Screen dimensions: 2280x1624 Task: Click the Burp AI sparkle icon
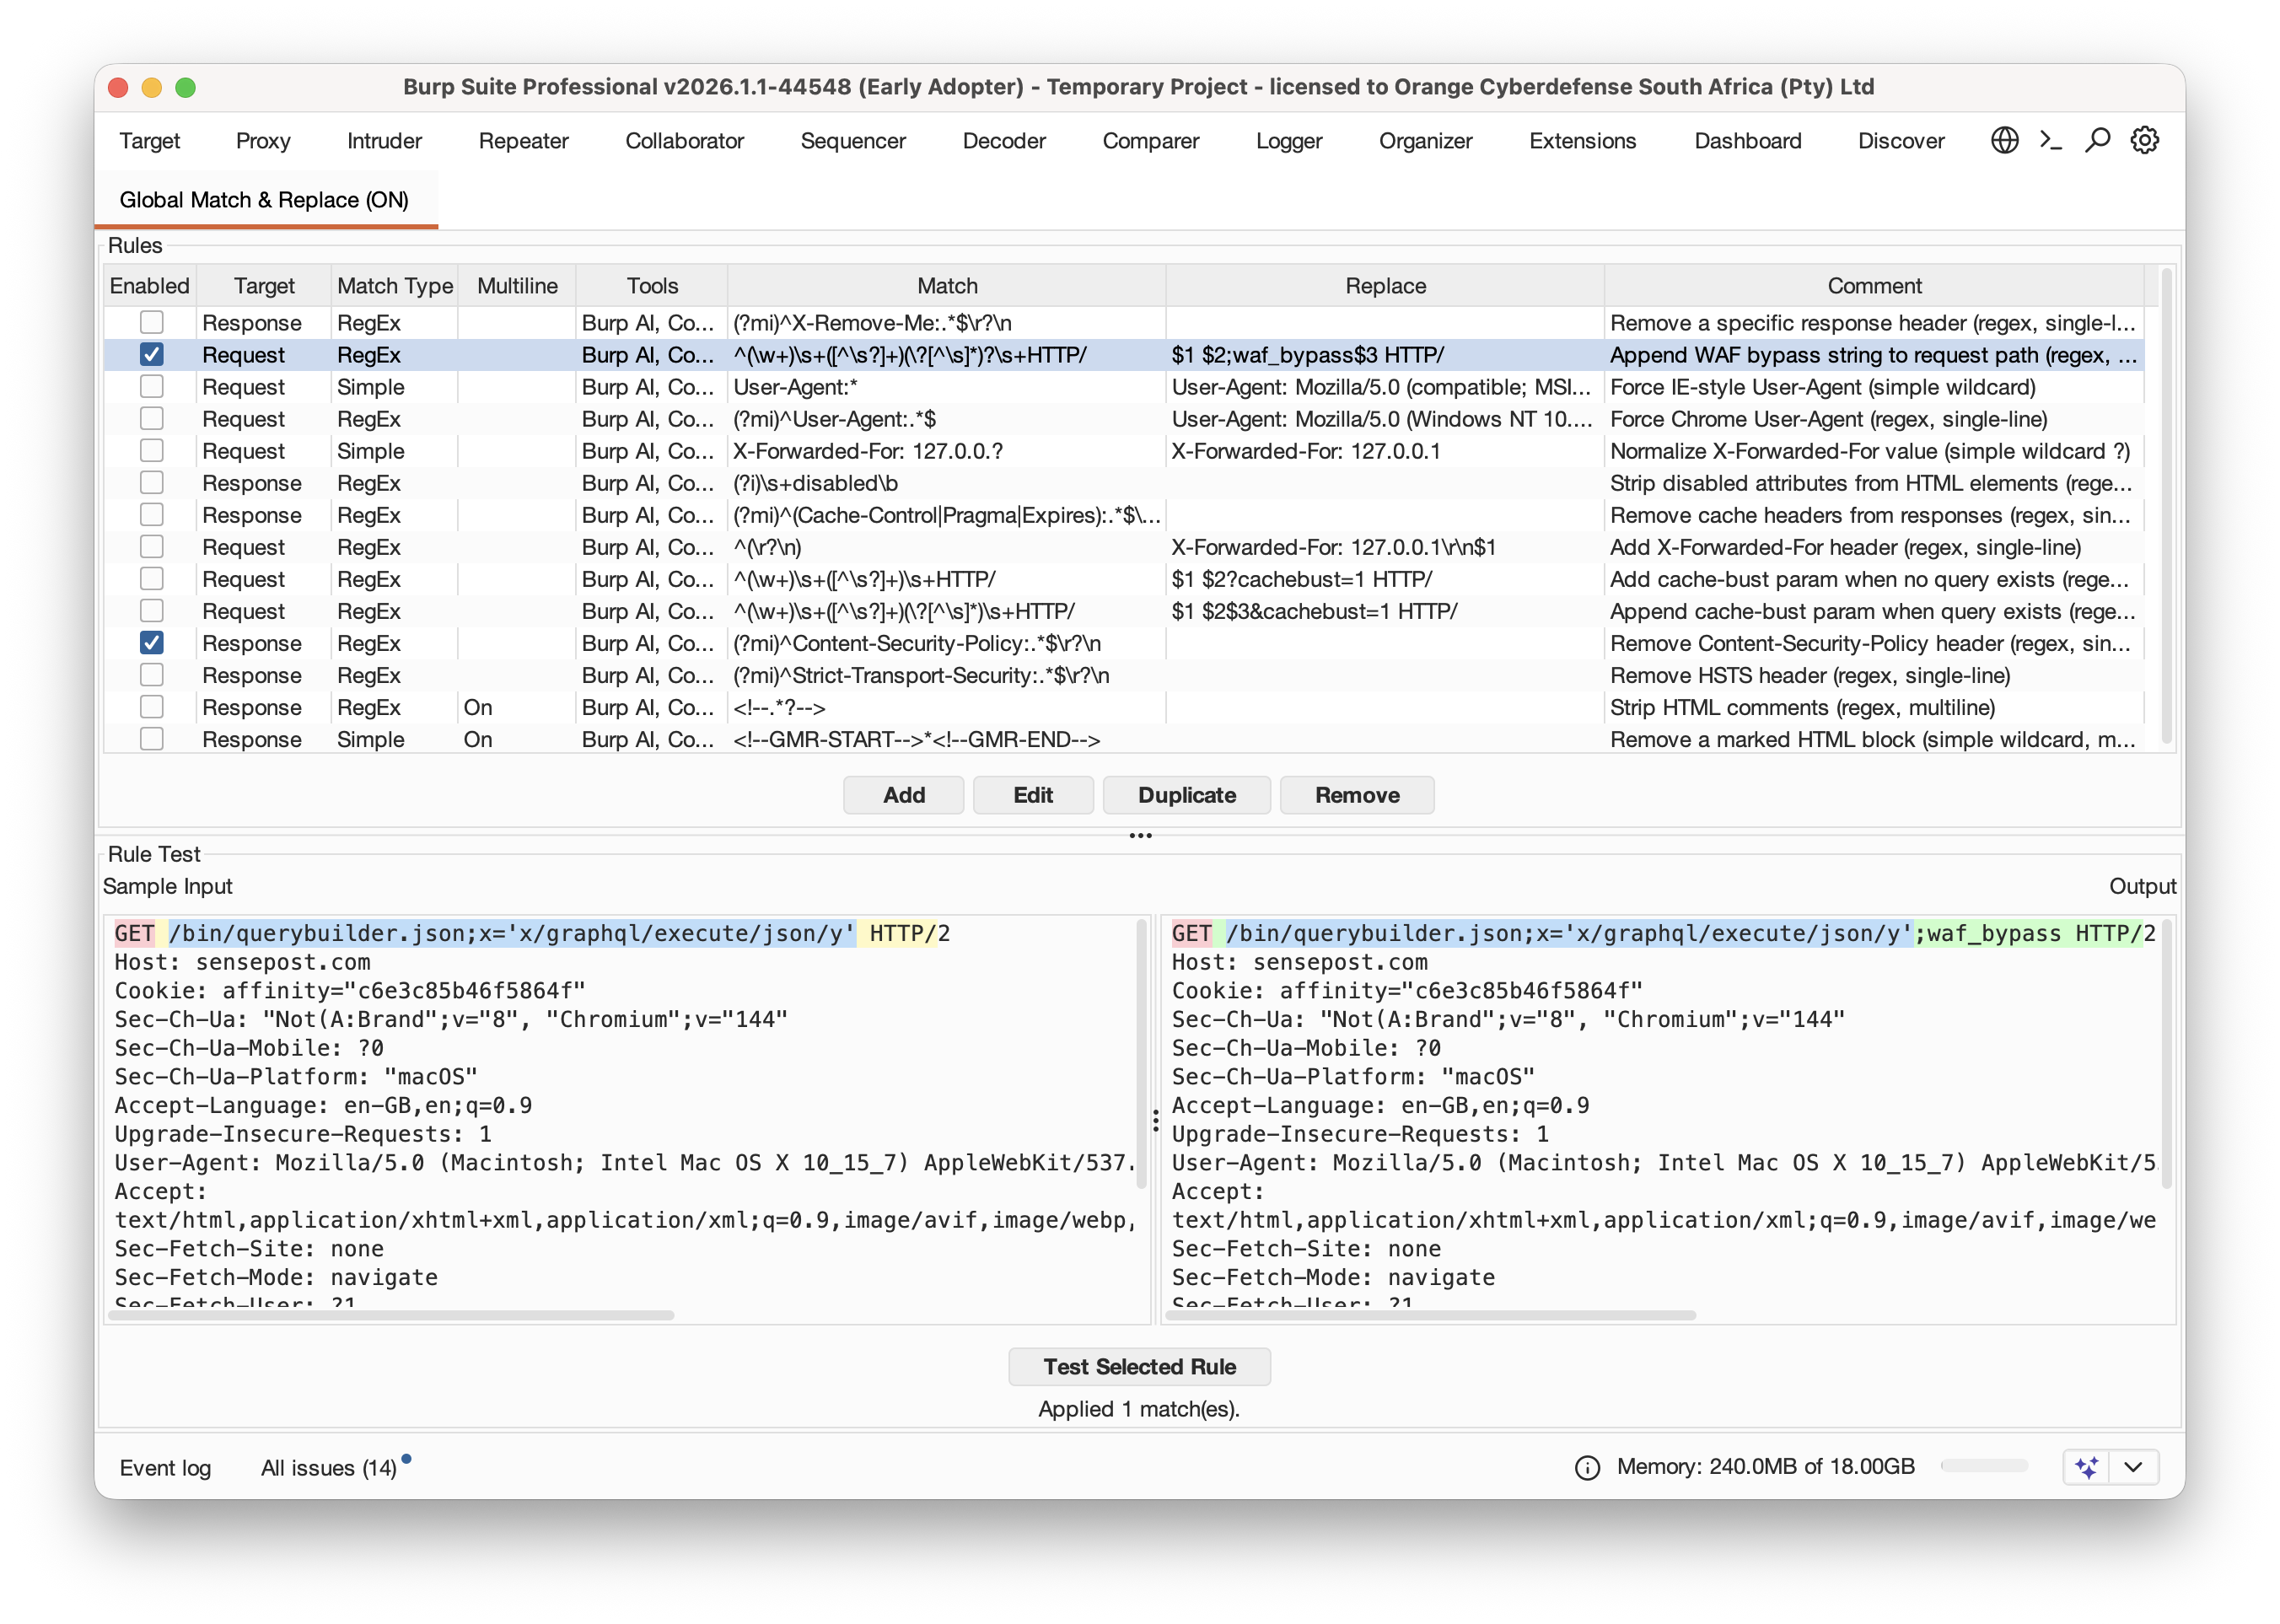pos(2087,1467)
